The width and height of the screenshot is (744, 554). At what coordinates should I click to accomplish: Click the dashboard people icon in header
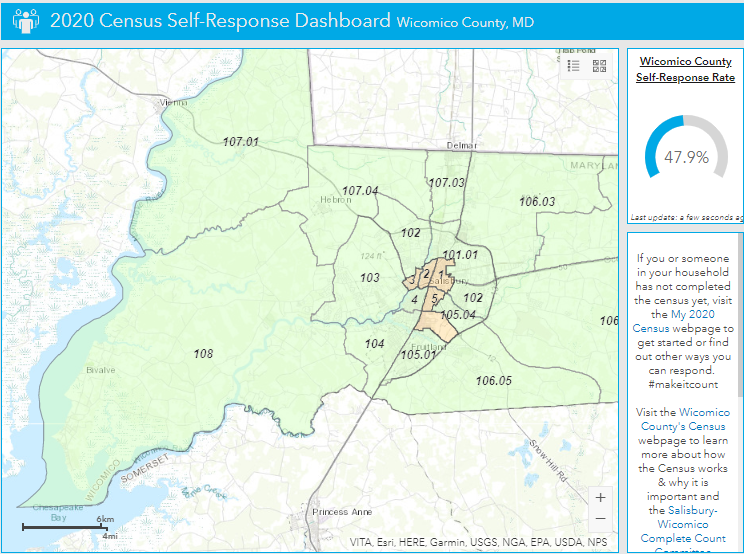coord(25,20)
